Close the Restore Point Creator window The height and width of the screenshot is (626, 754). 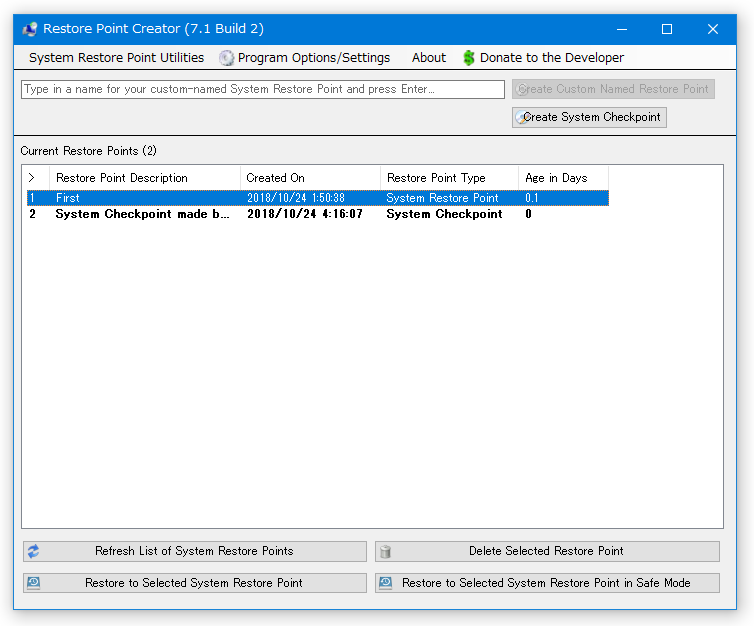[713, 29]
